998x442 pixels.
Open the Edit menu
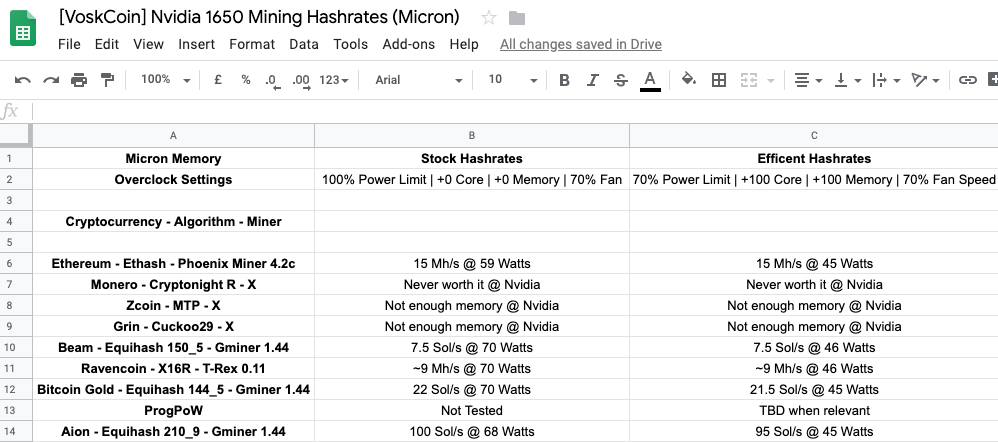click(107, 45)
